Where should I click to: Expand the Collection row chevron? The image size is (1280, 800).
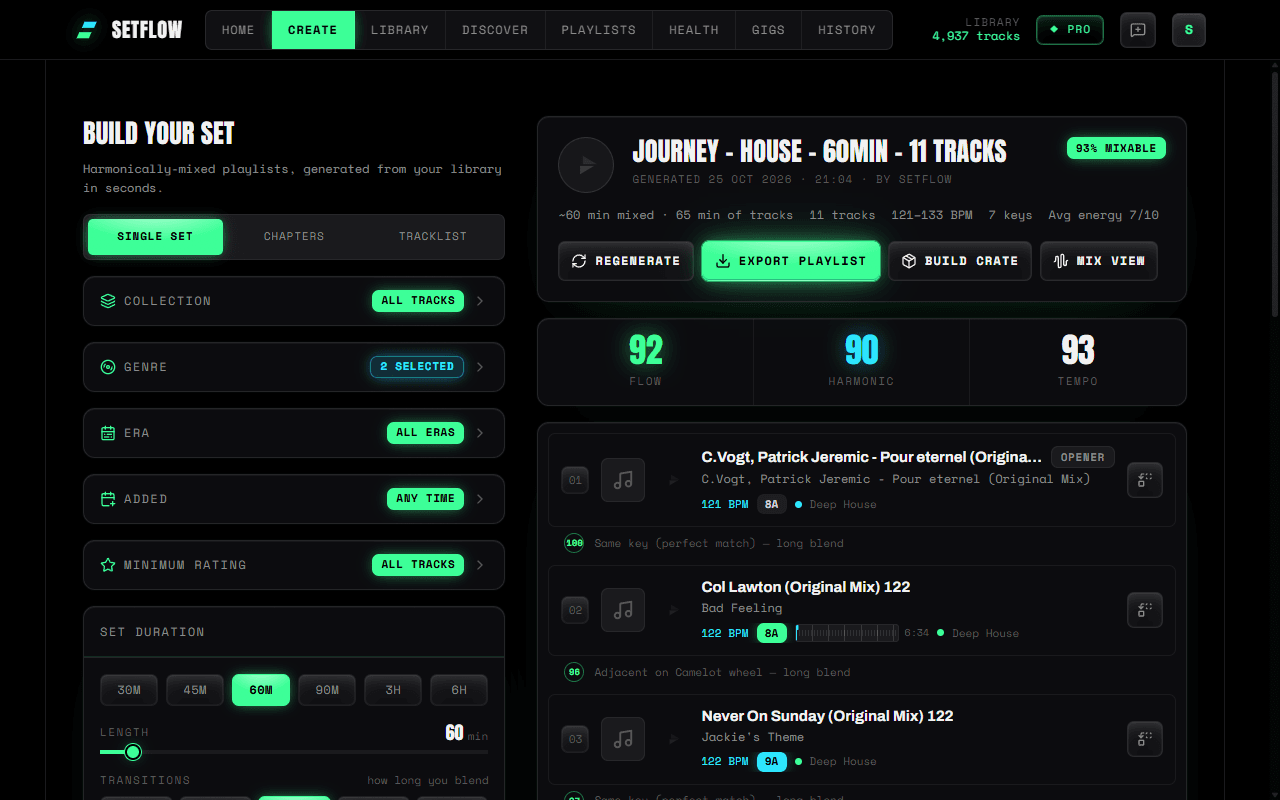(x=480, y=301)
